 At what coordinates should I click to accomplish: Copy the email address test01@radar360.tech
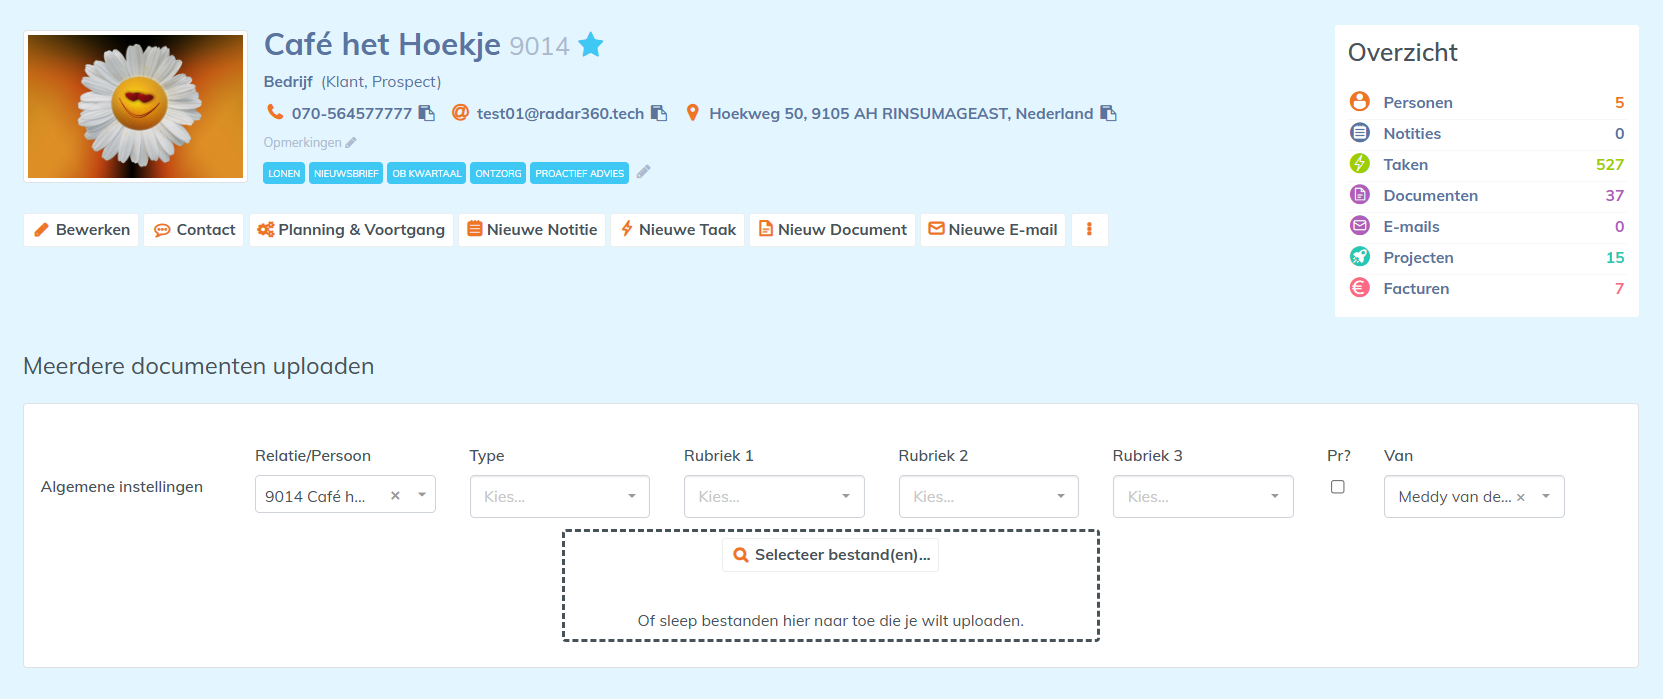click(658, 113)
